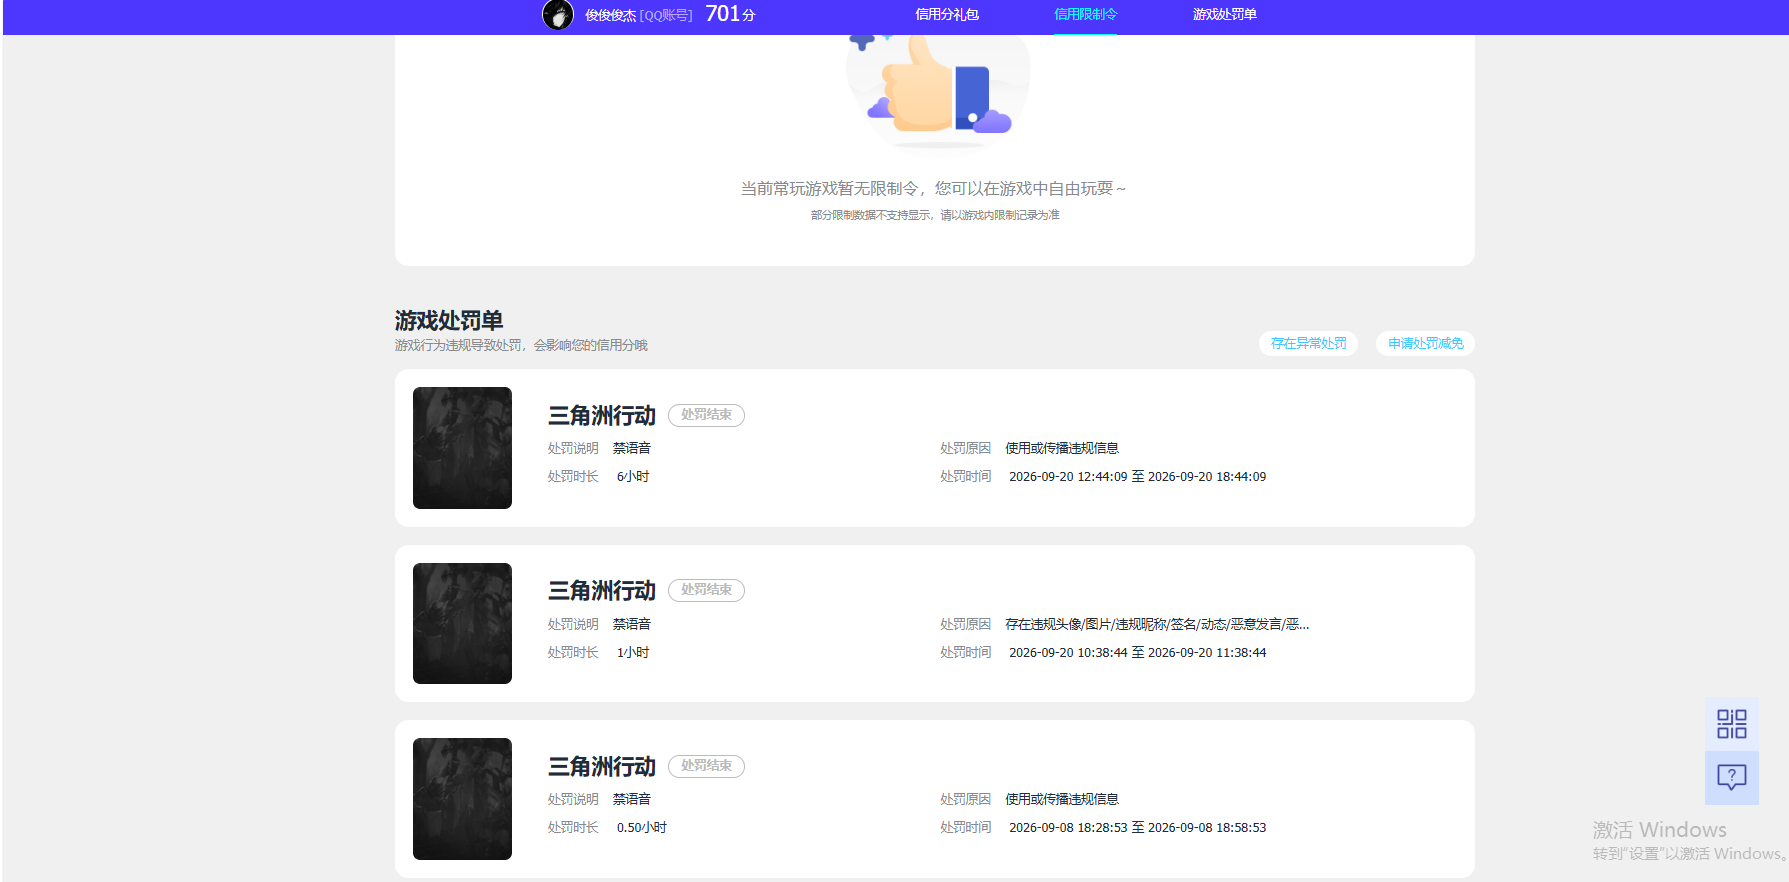Open thumbnail of the 0.50小时 penalty card

click(x=462, y=799)
